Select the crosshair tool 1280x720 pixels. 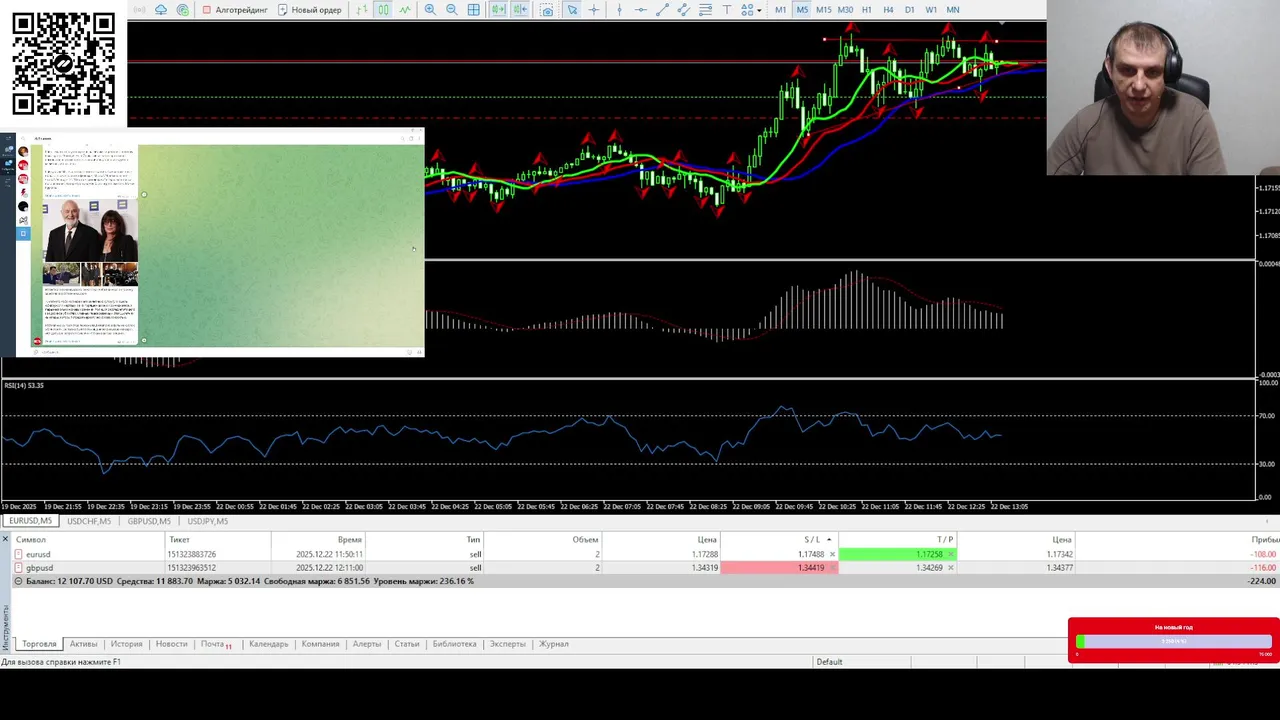click(x=594, y=9)
